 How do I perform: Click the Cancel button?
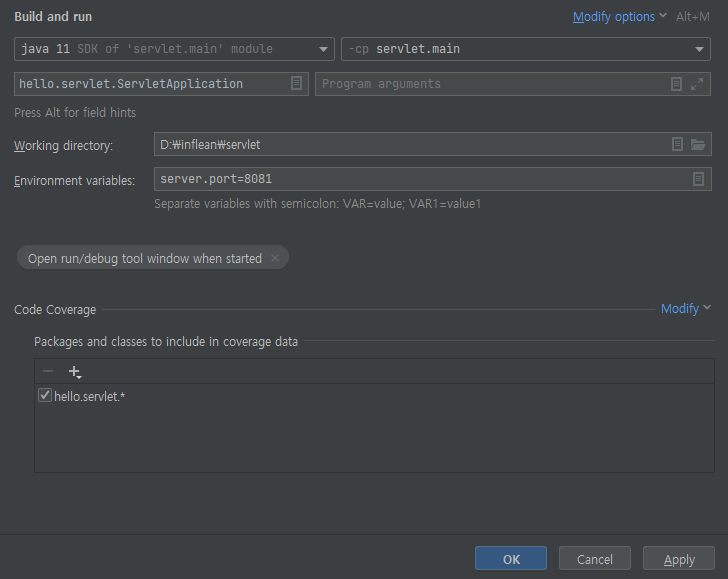click(595, 559)
